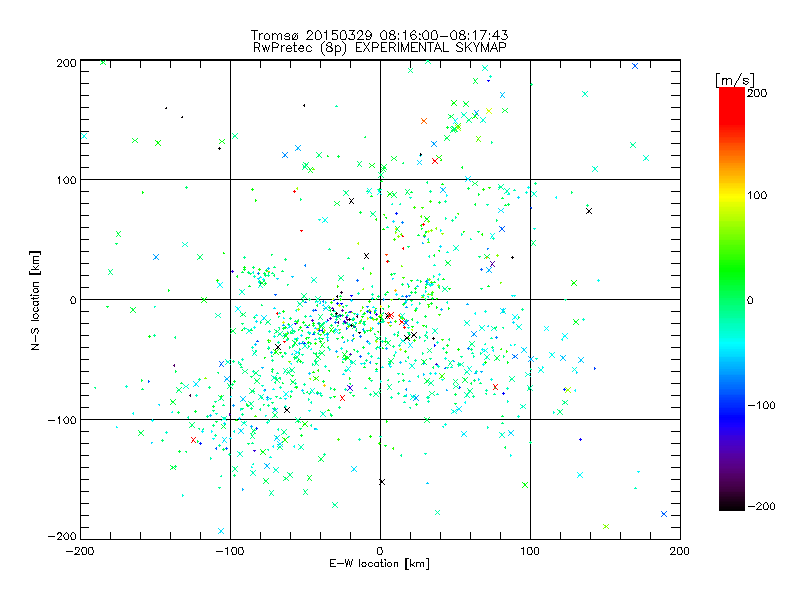Click the '-200' tick label on N-S axis

62,536
